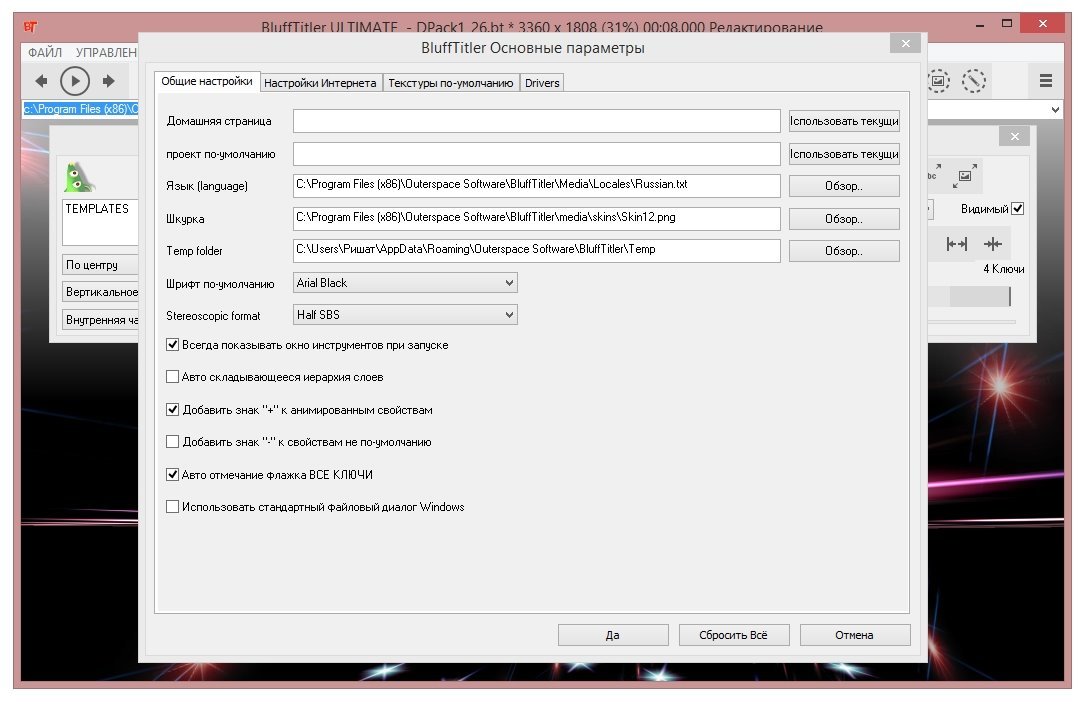Screen dimensions: 1089x708
Task: Click the compress inward arrows icon
Action: (992, 244)
